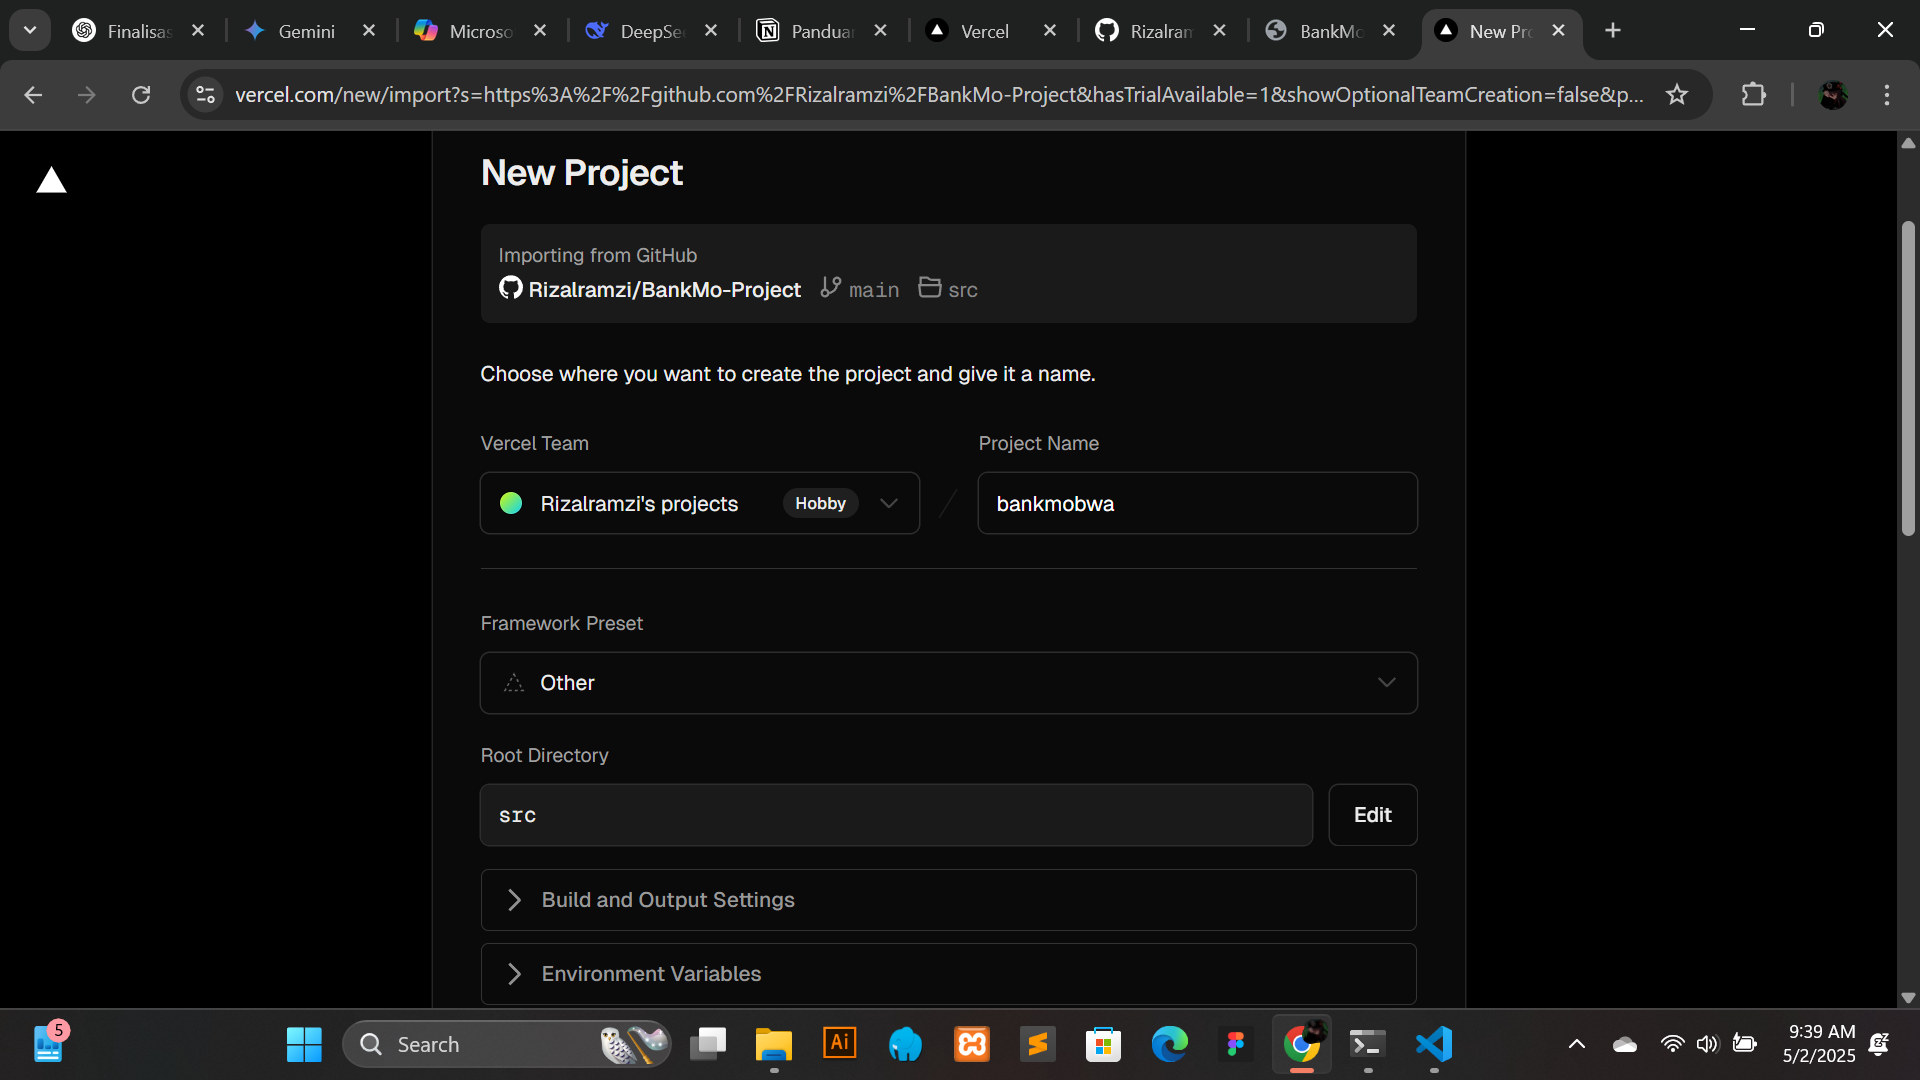
Task: Open a new browser tab
Action: click(x=1613, y=31)
